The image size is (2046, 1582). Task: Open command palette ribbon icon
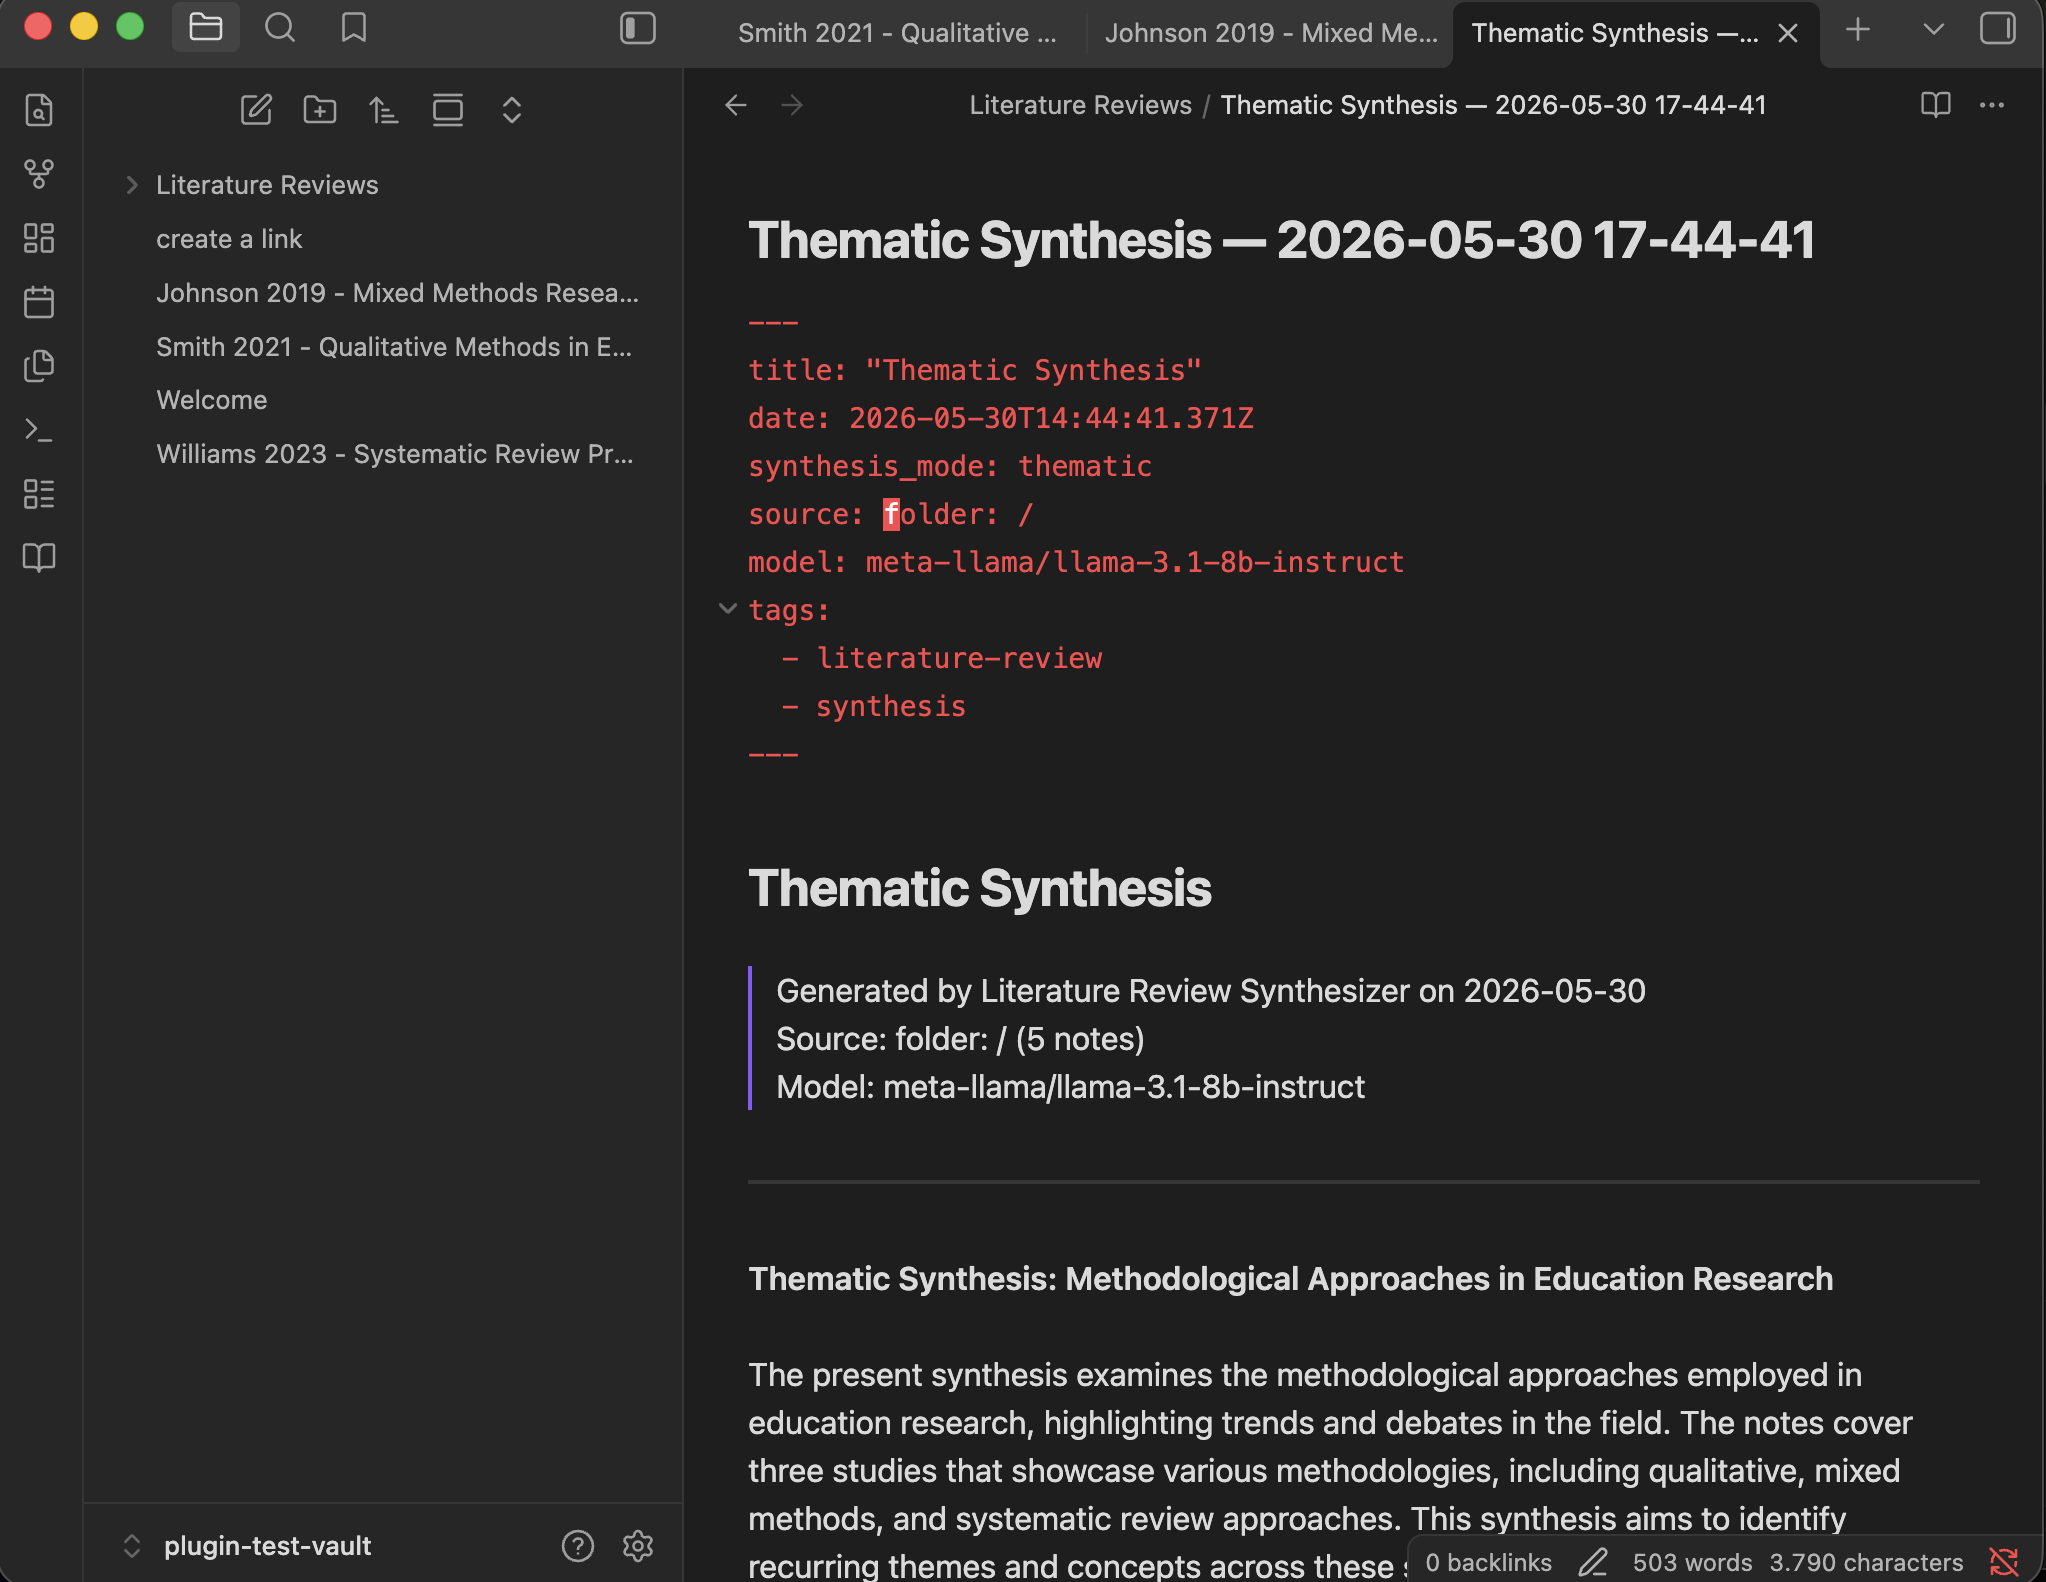pyautogui.click(x=39, y=430)
